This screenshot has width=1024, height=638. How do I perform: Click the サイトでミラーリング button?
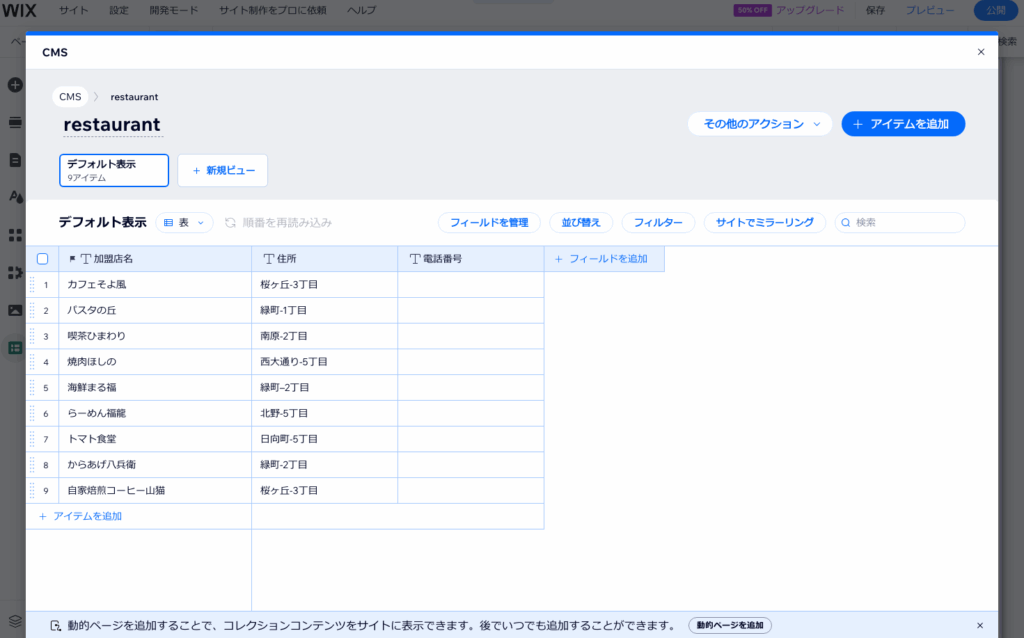(765, 222)
